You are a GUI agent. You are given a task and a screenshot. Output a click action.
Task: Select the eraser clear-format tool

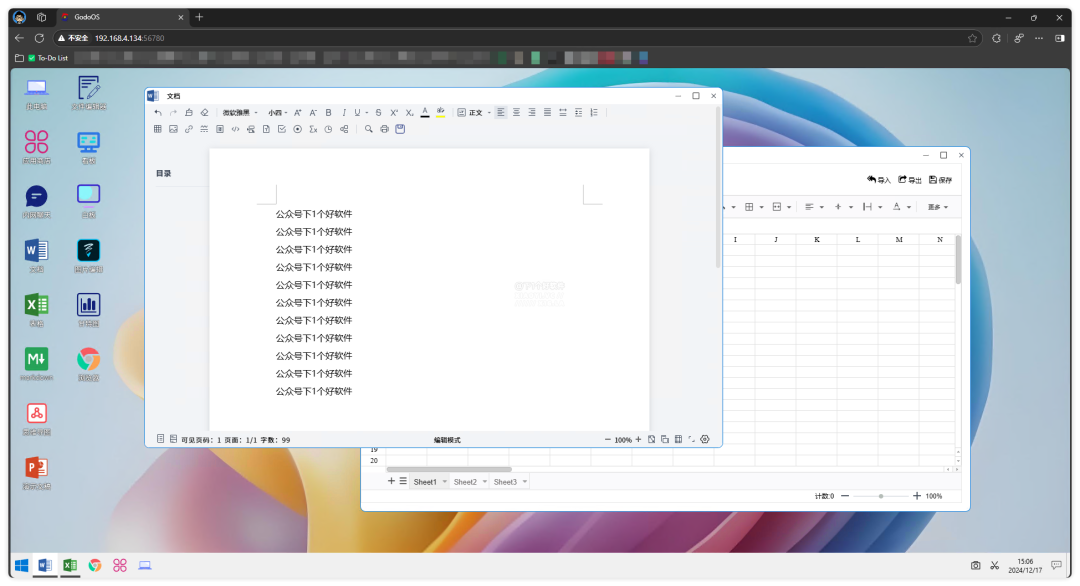click(204, 113)
